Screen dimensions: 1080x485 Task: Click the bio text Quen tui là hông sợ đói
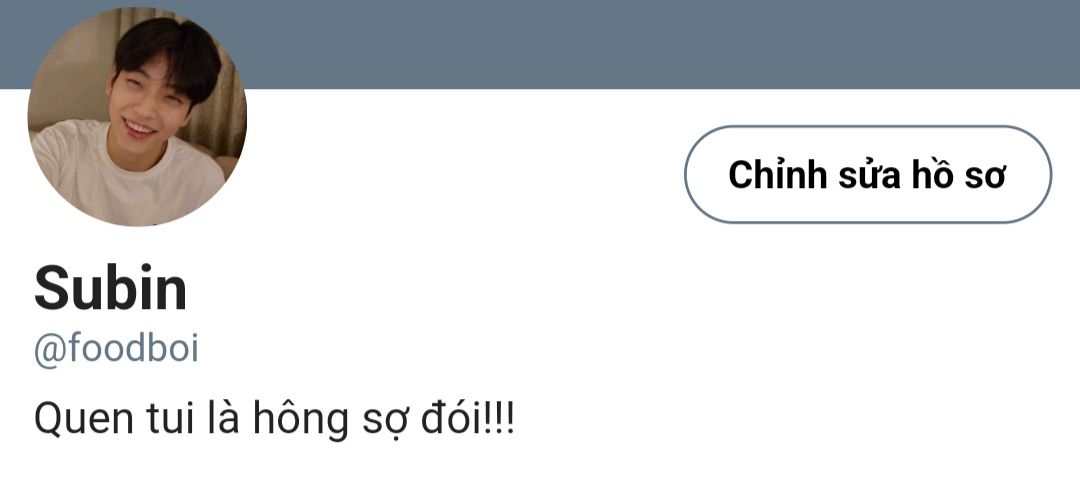click(x=274, y=416)
